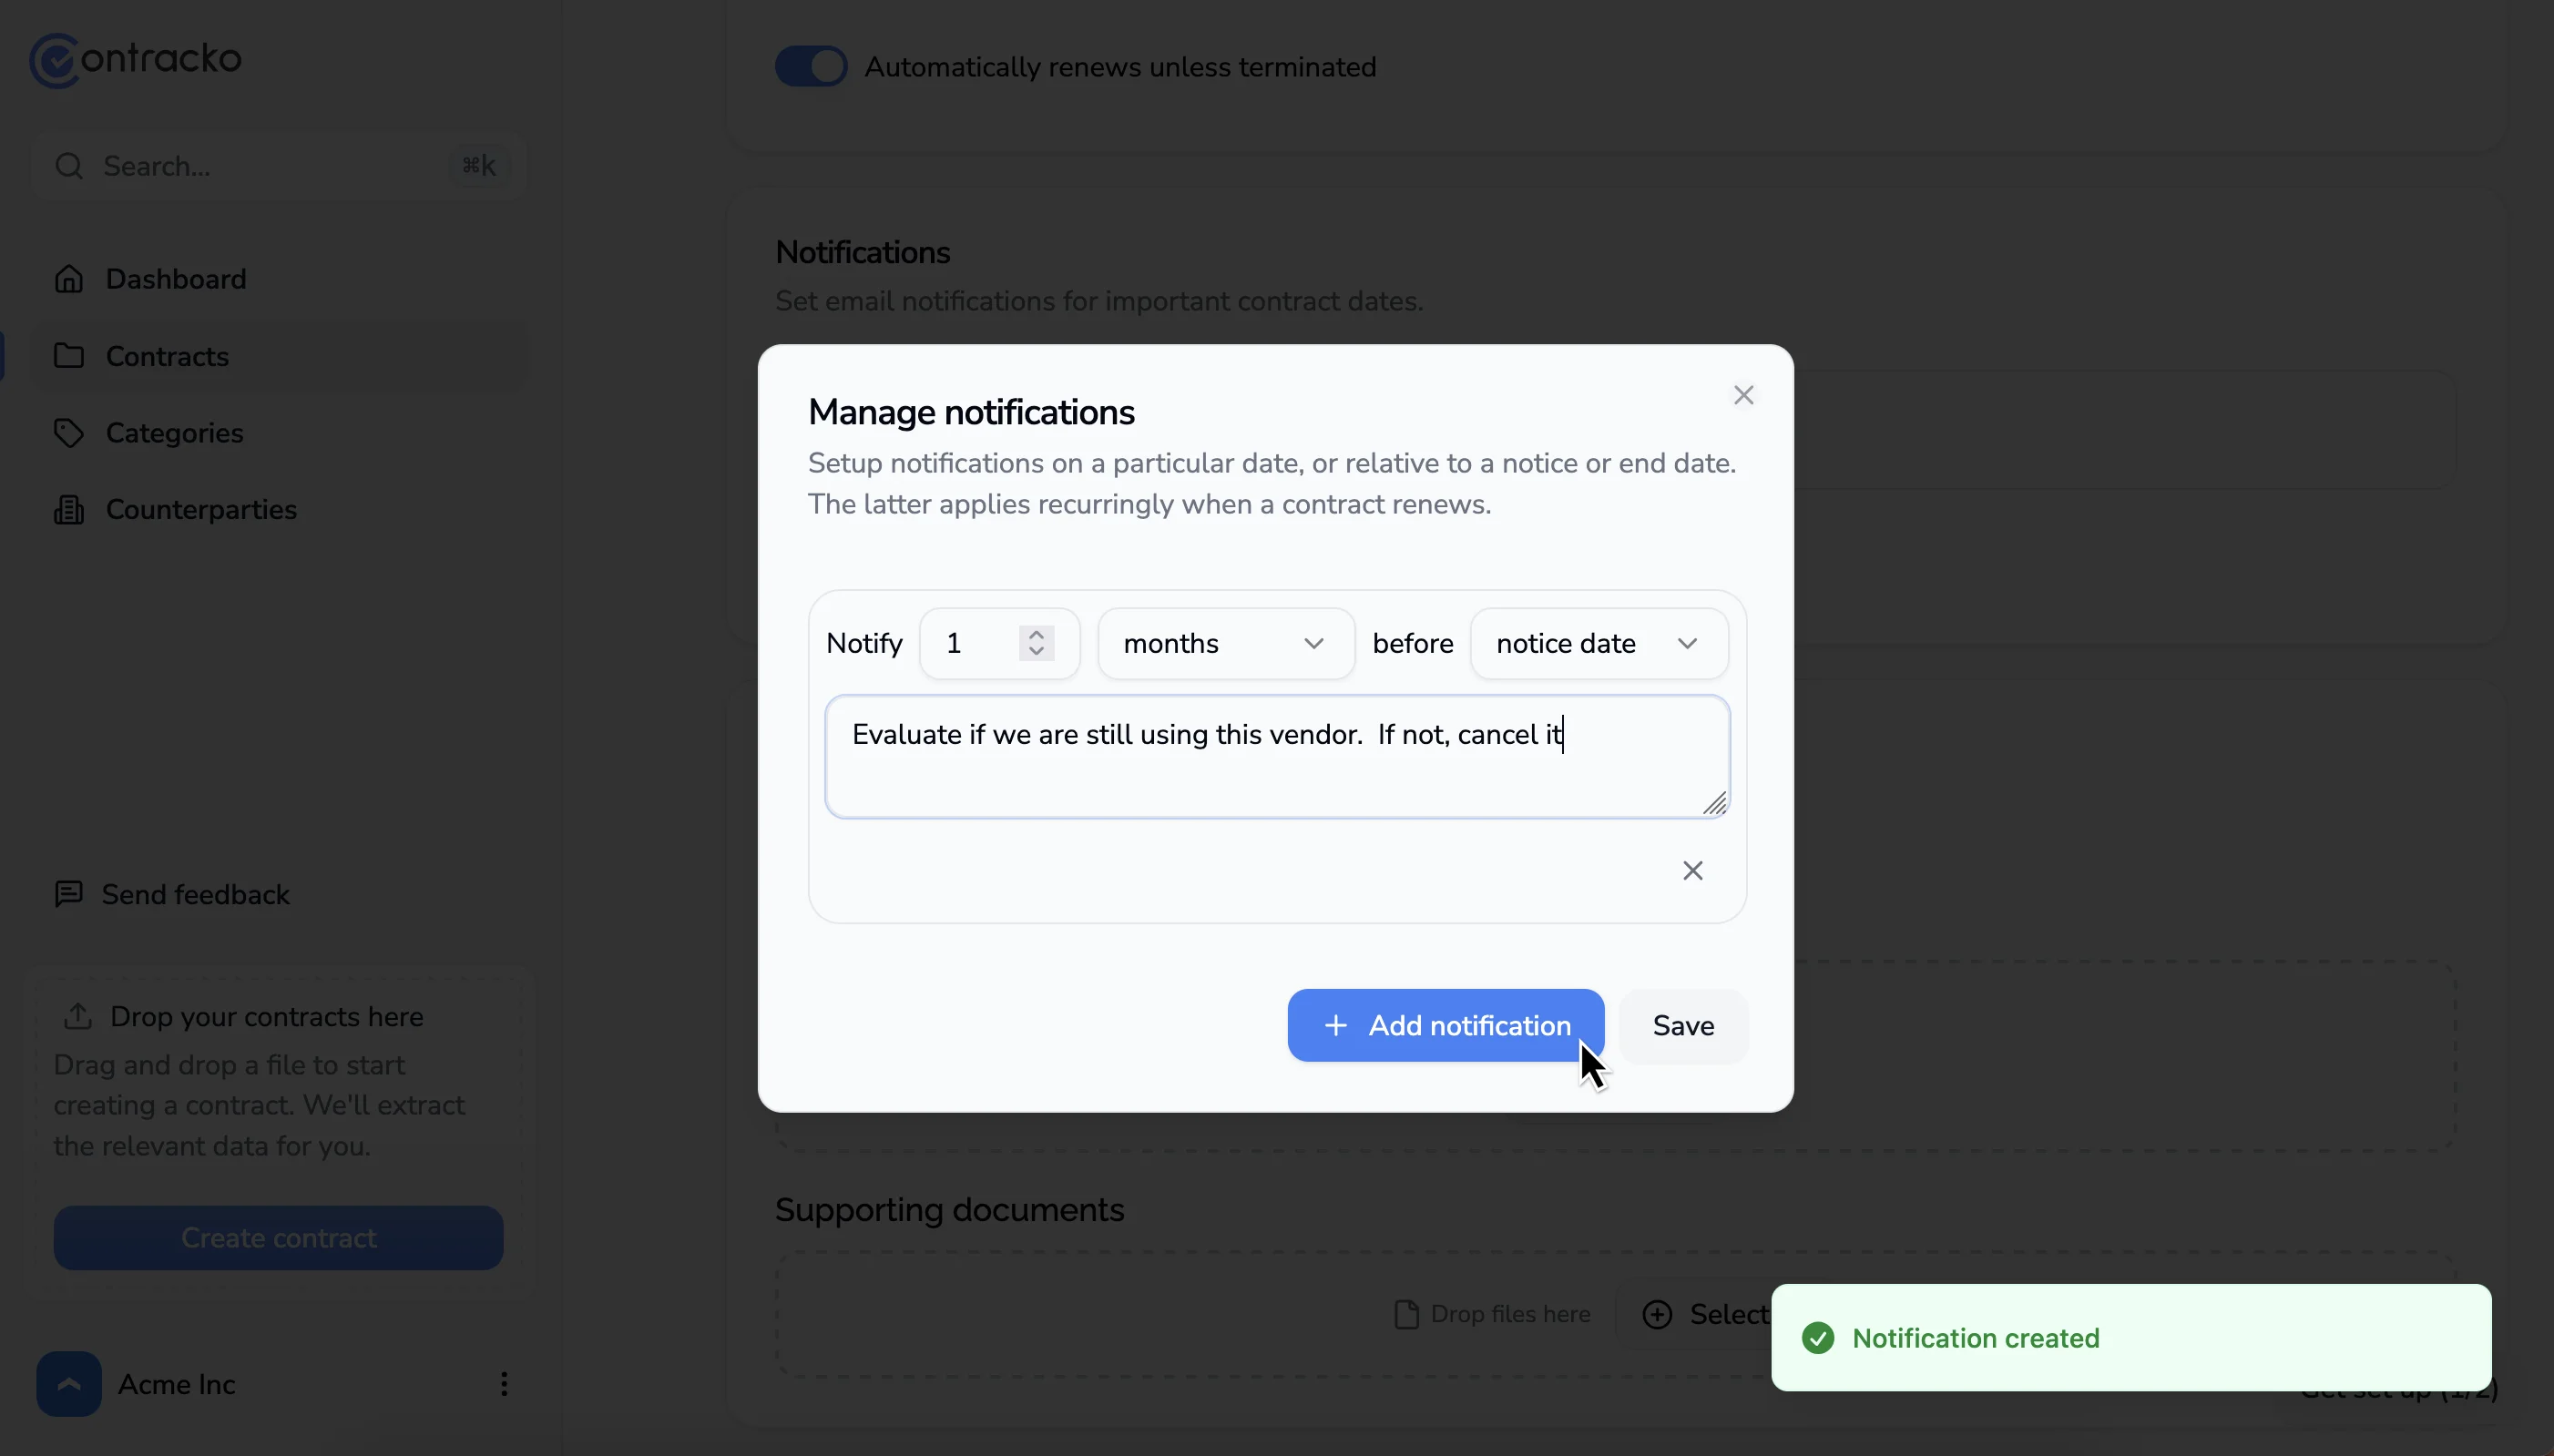Remove the notification with the X below textarea

pyautogui.click(x=1692, y=870)
